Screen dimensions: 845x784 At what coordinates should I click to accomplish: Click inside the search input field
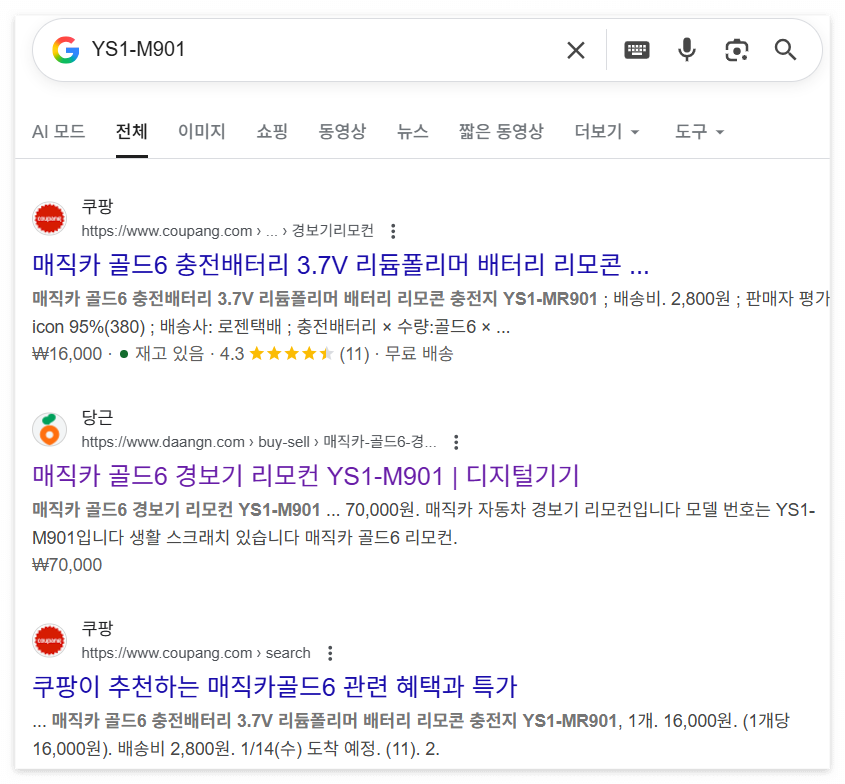click(300, 50)
